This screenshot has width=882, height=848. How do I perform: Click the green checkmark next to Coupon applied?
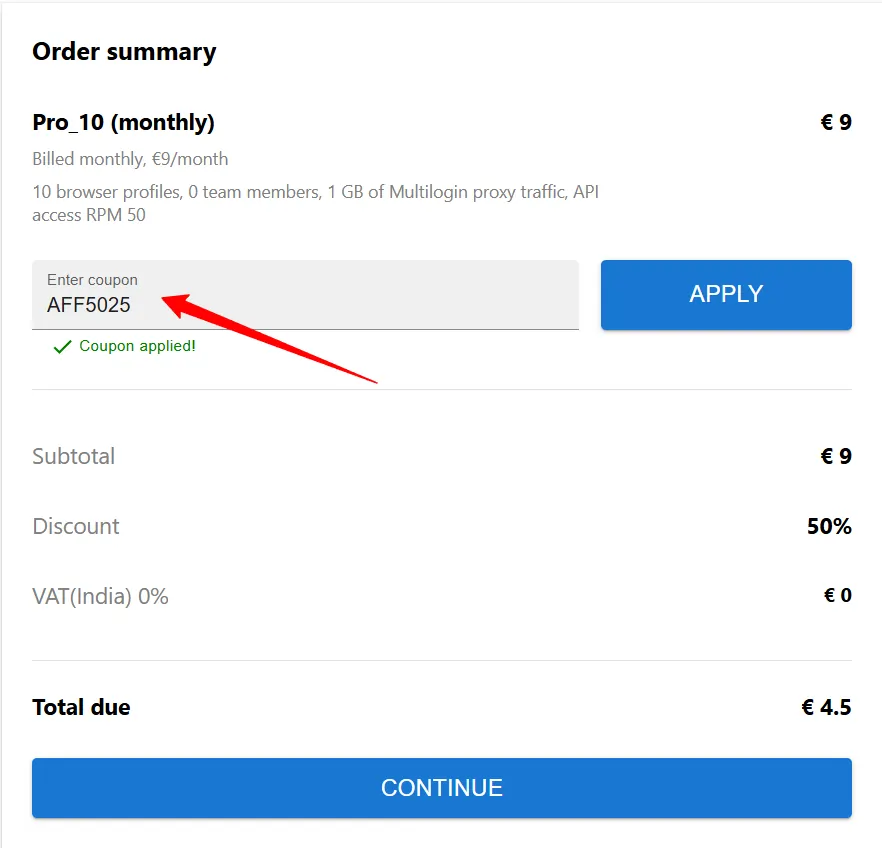(x=61, y=346)
